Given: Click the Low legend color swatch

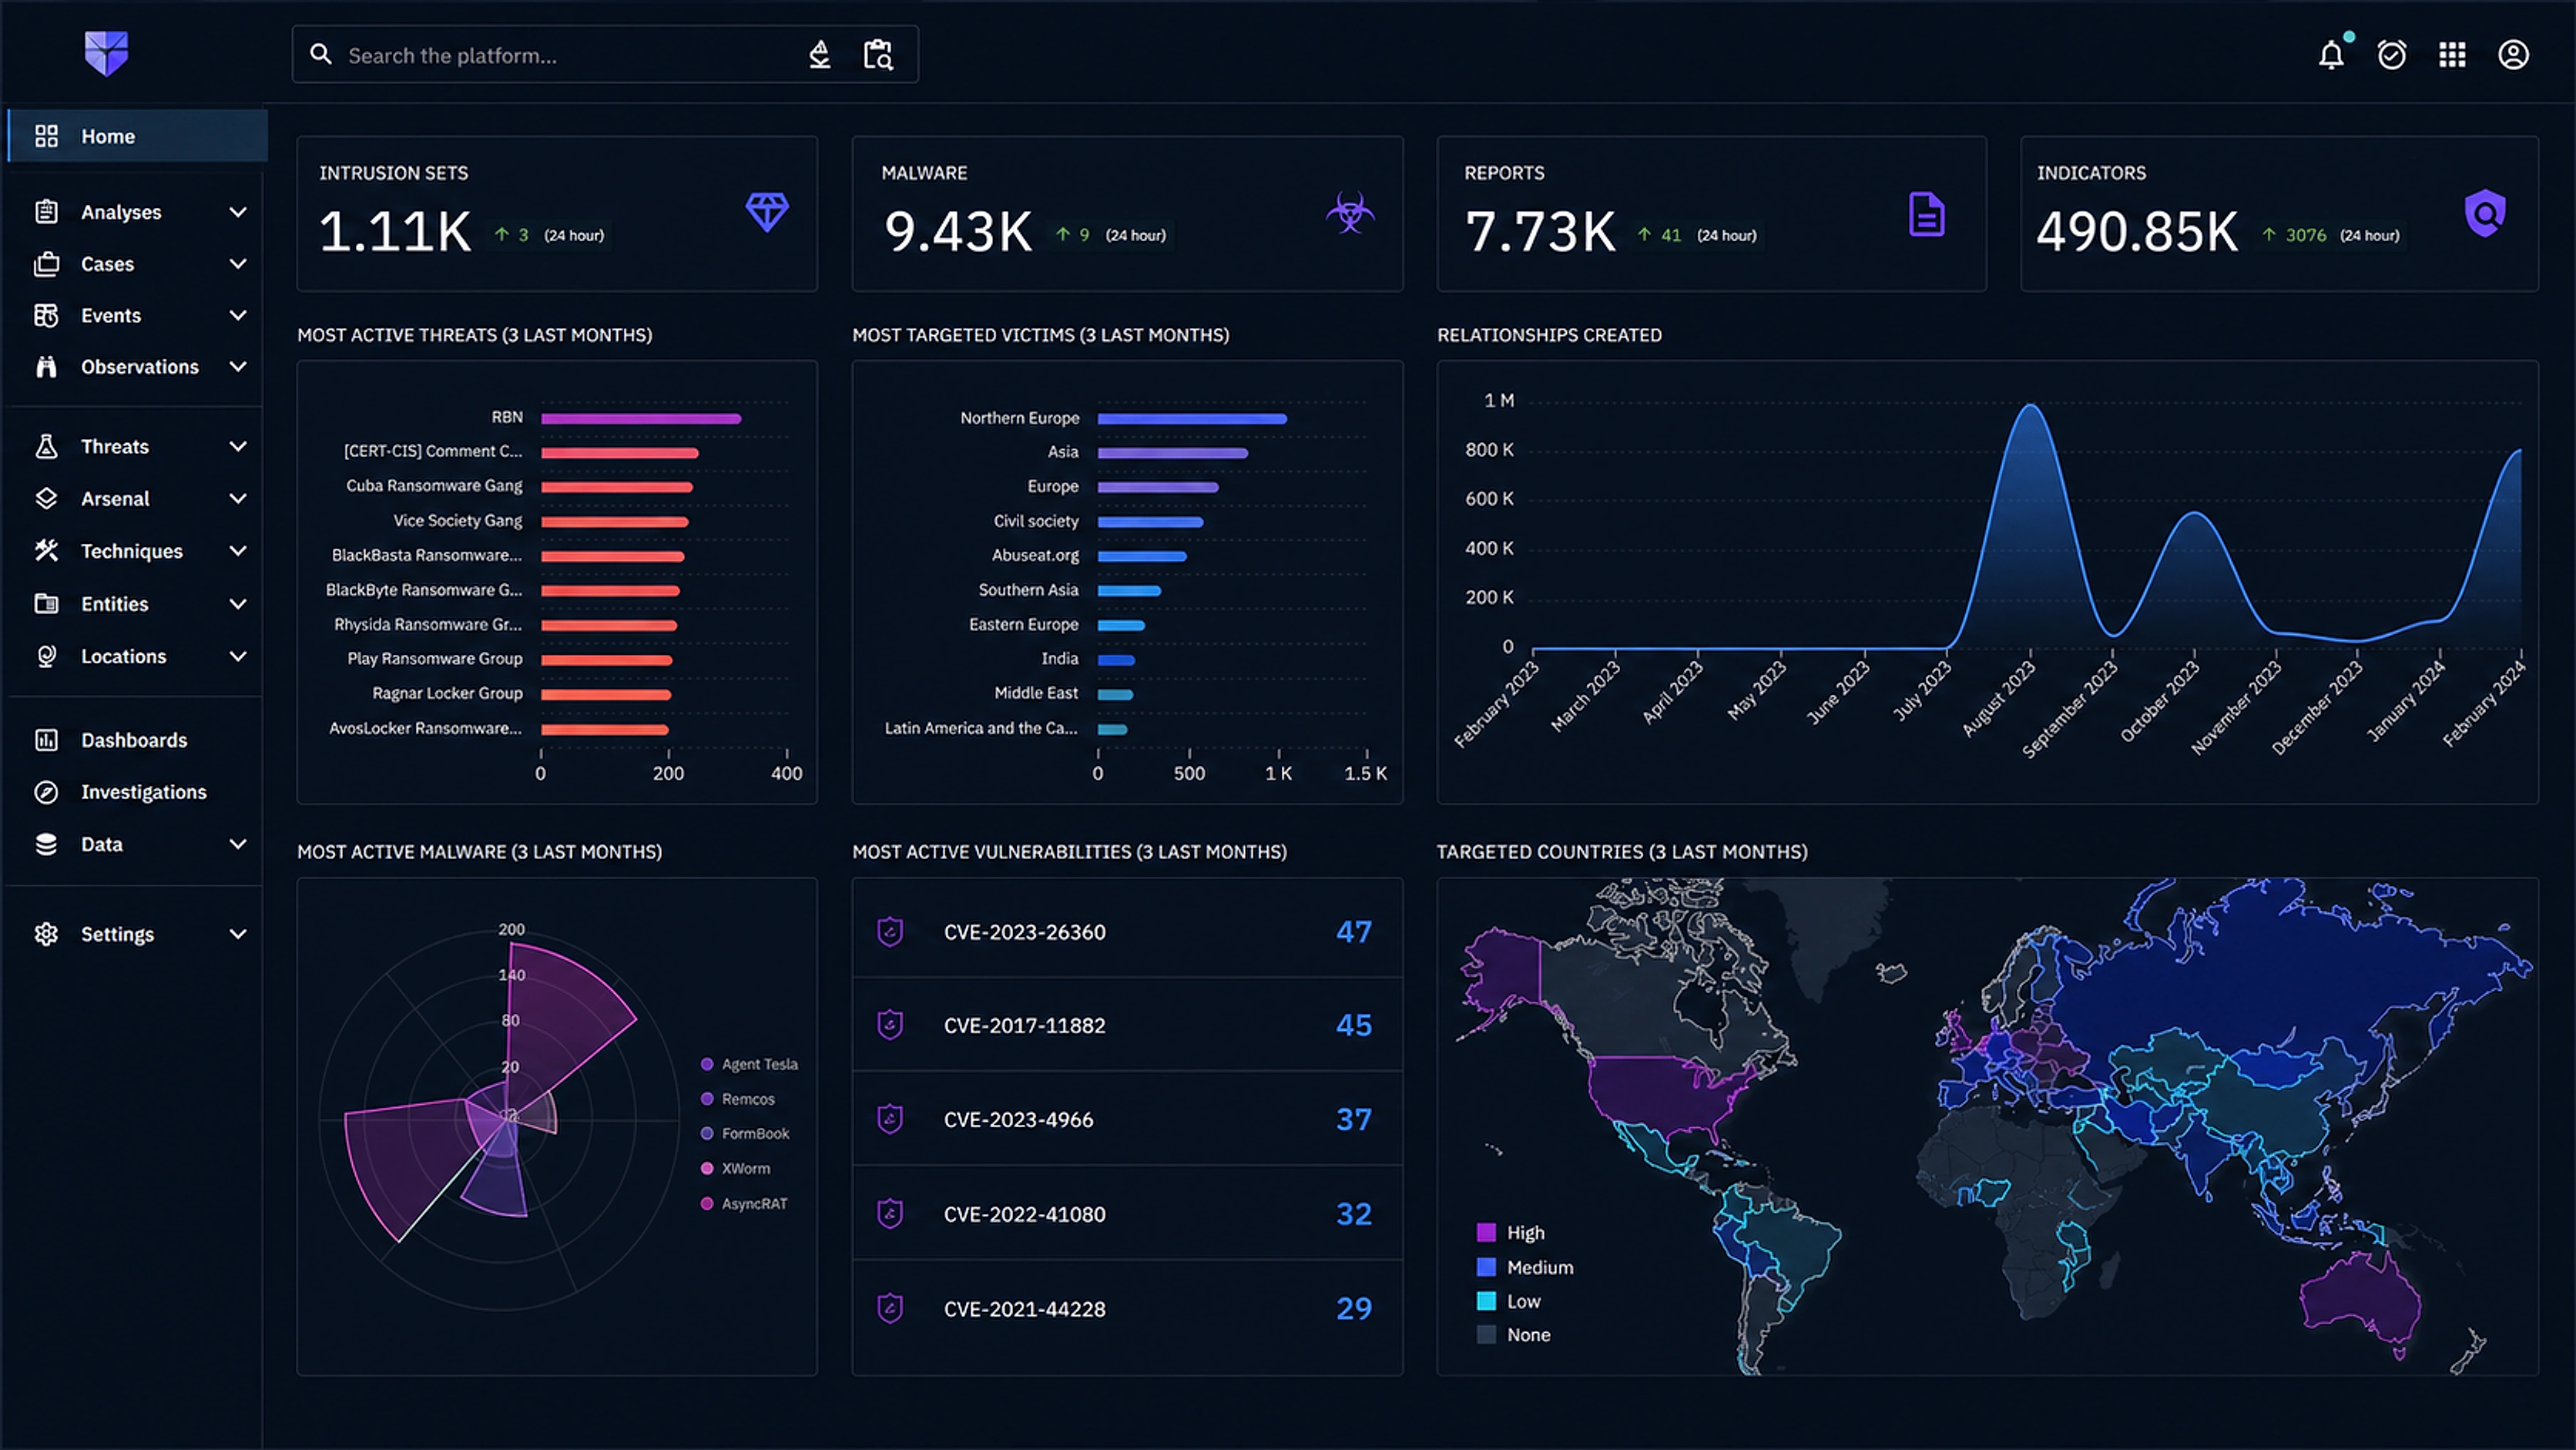Looking at the screenshot, I should (x=1486, y=1301).
